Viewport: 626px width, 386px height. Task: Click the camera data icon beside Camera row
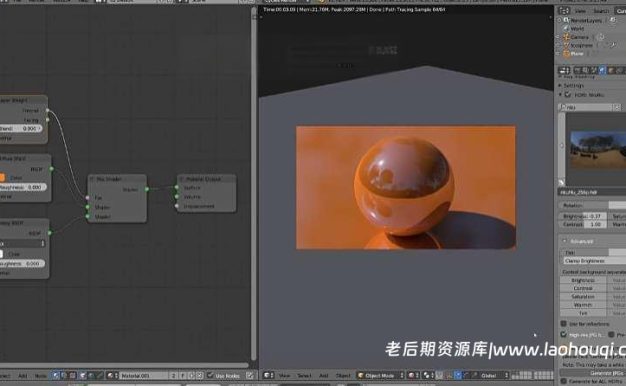(x=601, y=37)
